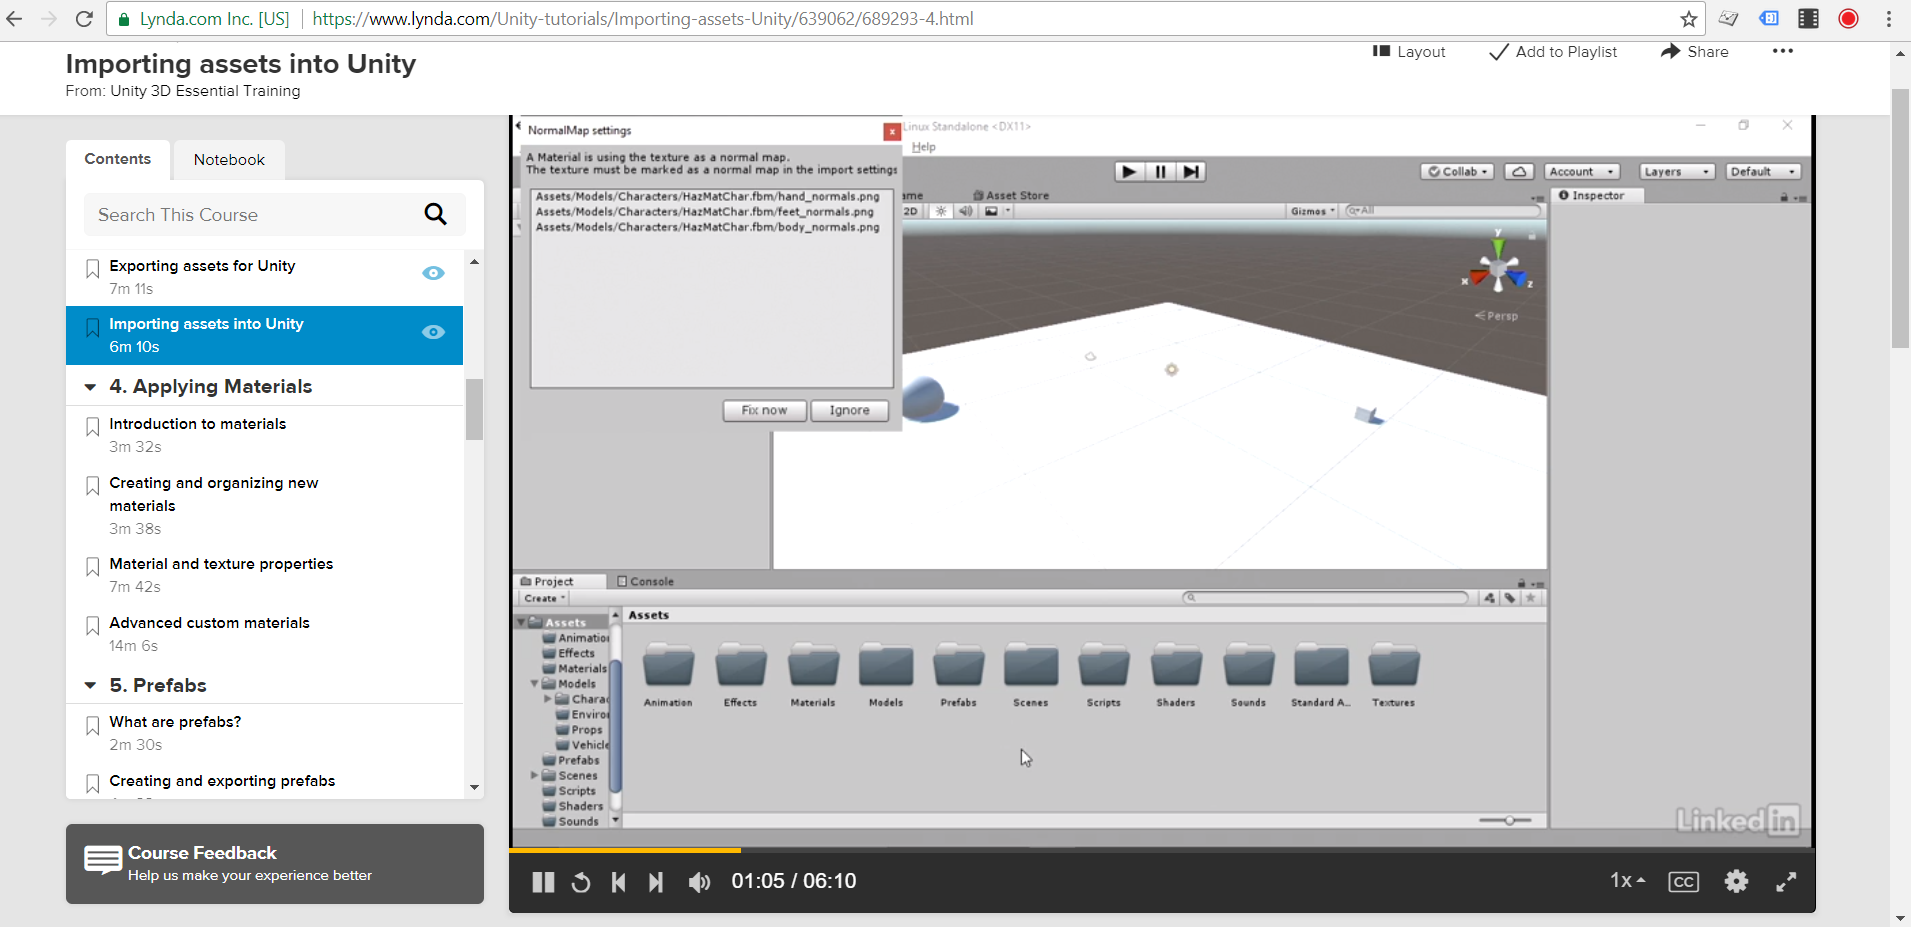1911x927 pixels.
Task: Open Create dropdown in Project panel
Action: coord(545,598)
